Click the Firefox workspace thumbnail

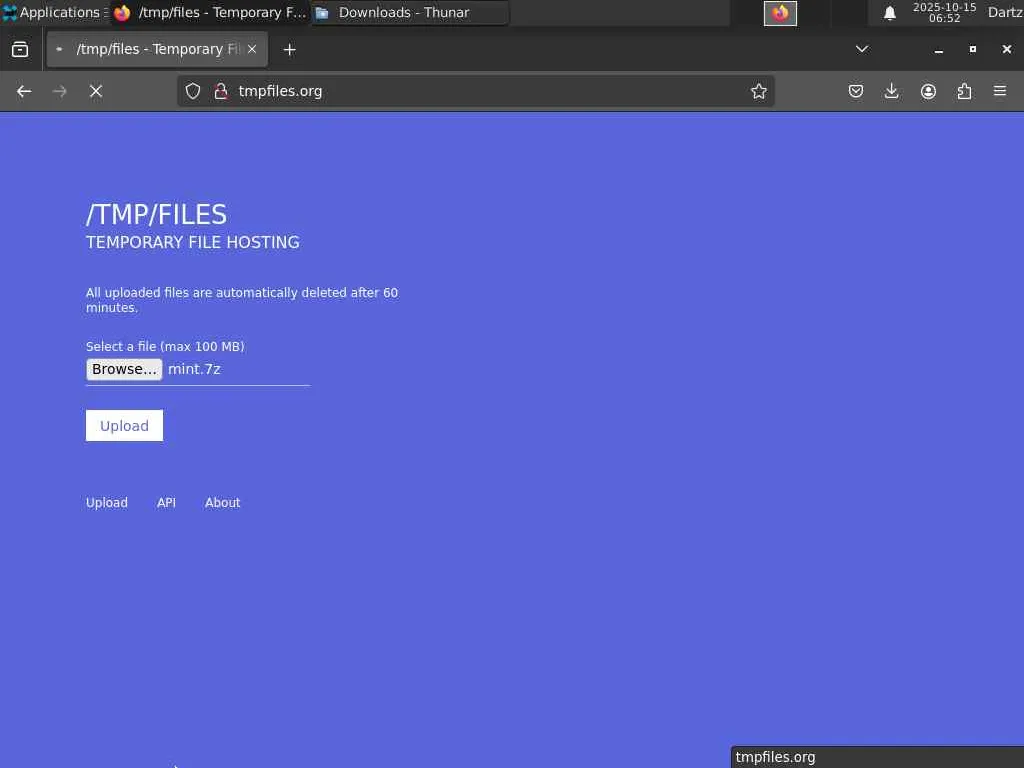[x=780, y=13]
